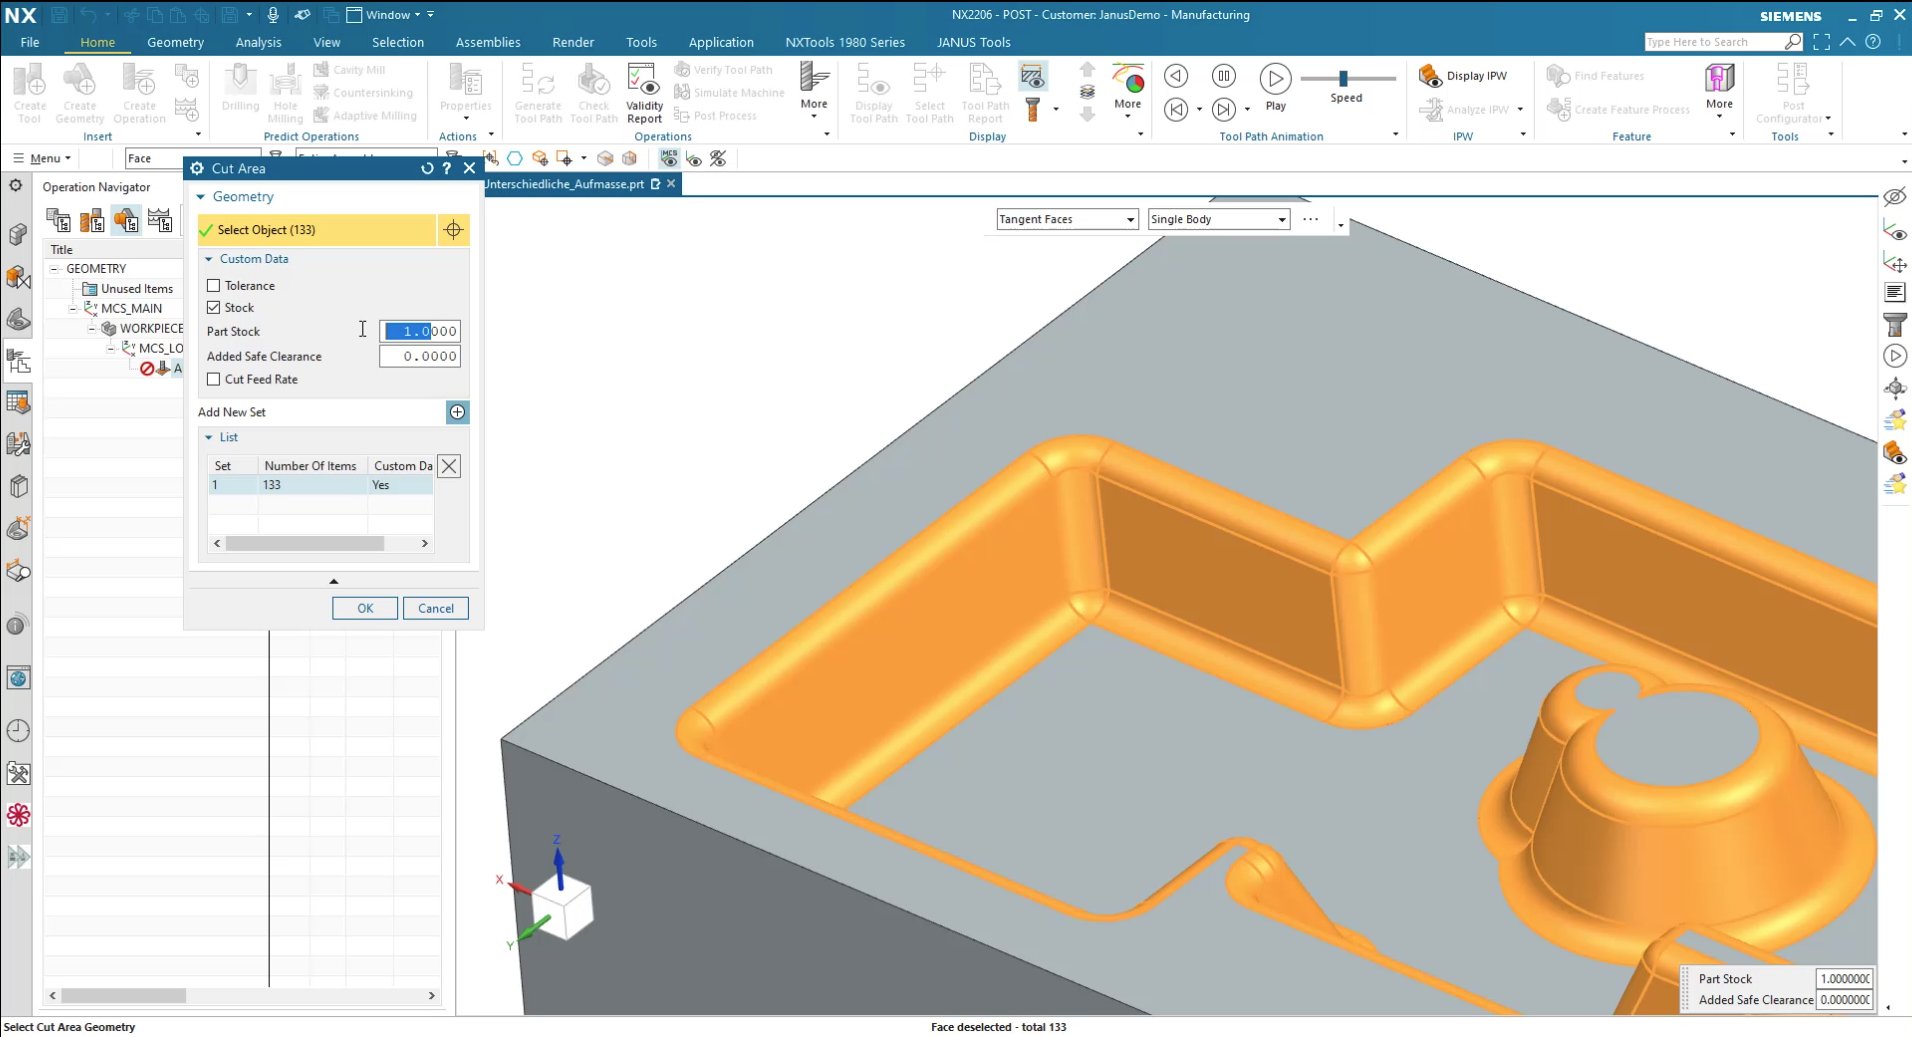Viewport: 1912px width, 1037px height.
Task: Collapse the Geometry section
Action: pos(201,197)
